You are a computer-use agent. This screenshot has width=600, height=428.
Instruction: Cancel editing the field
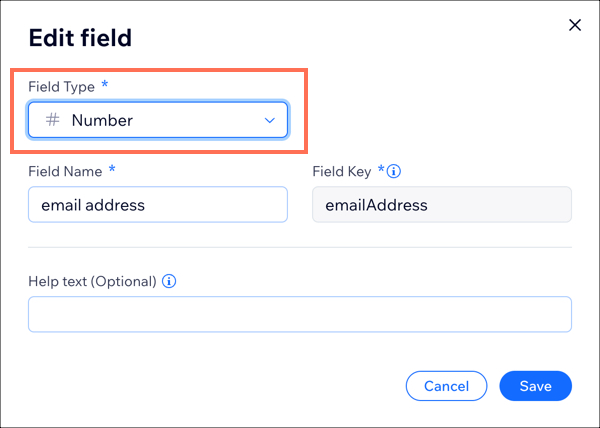click(446, 386)
